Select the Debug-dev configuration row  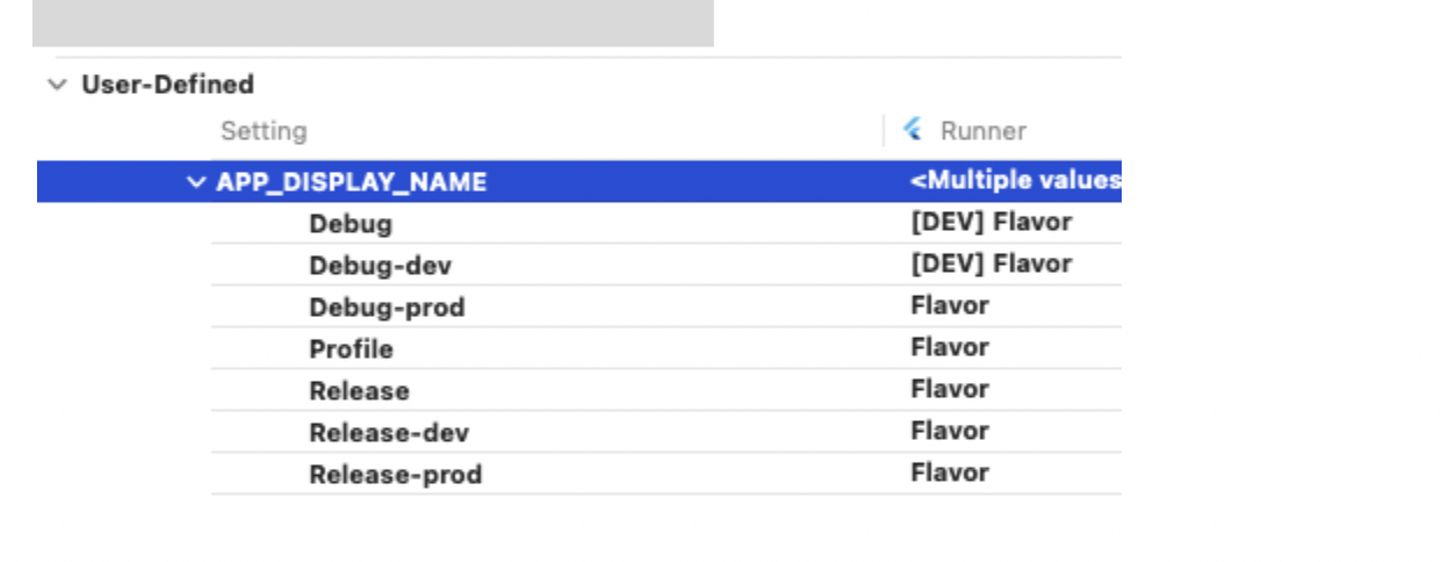point(380,266)
